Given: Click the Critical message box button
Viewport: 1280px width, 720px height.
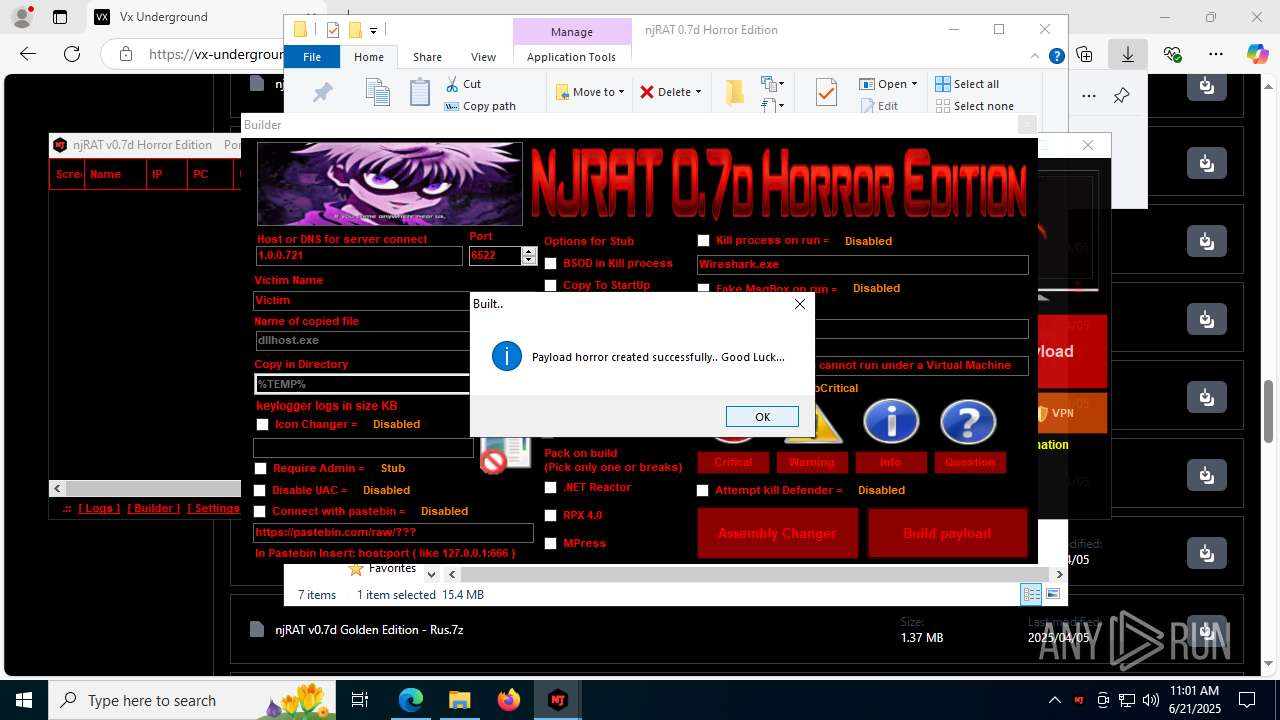Looking at the screenshot, I should coord(733,462).
